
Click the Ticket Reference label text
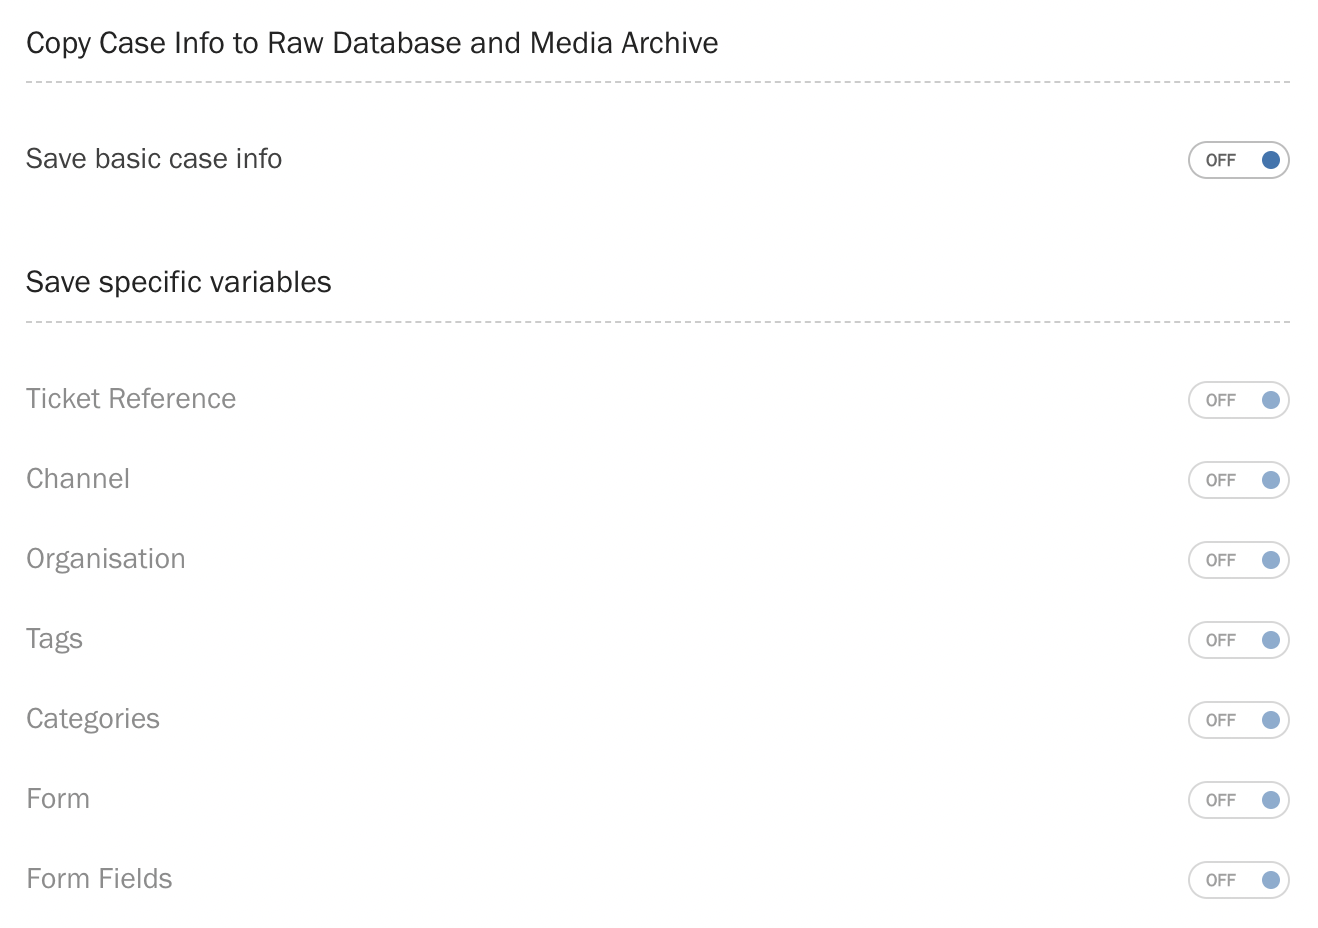131,399
